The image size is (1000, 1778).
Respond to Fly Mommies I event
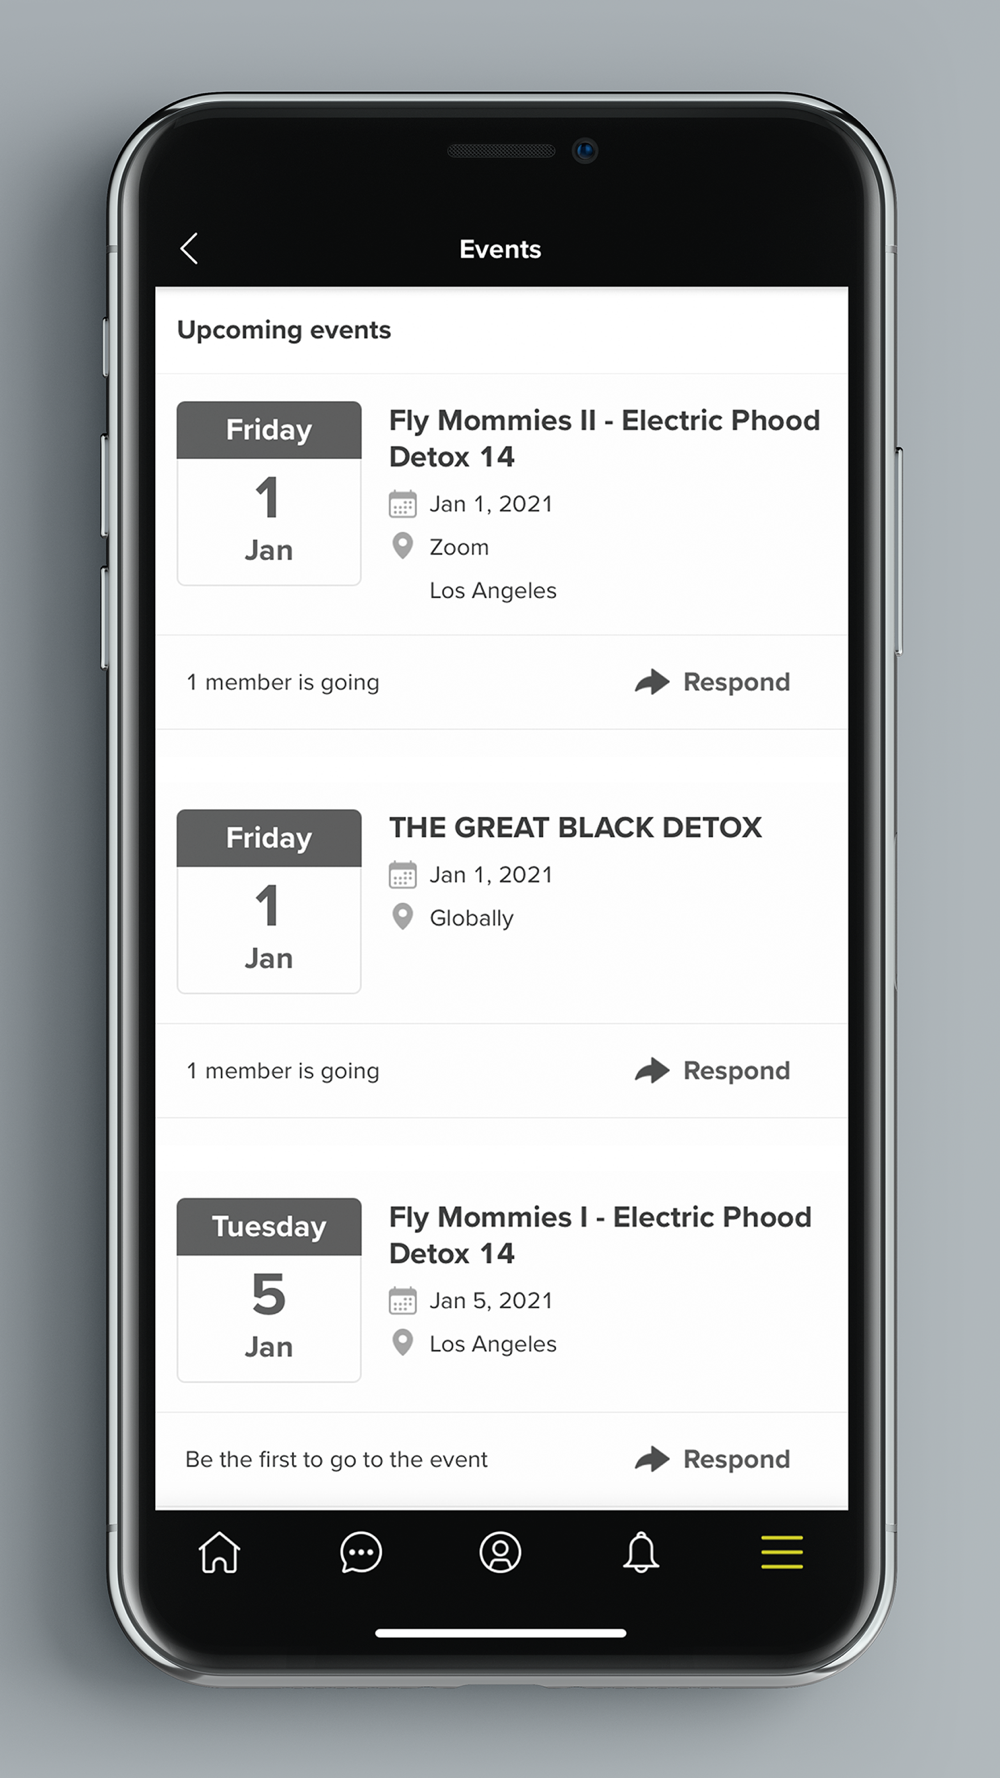[x=736, y=1459]
